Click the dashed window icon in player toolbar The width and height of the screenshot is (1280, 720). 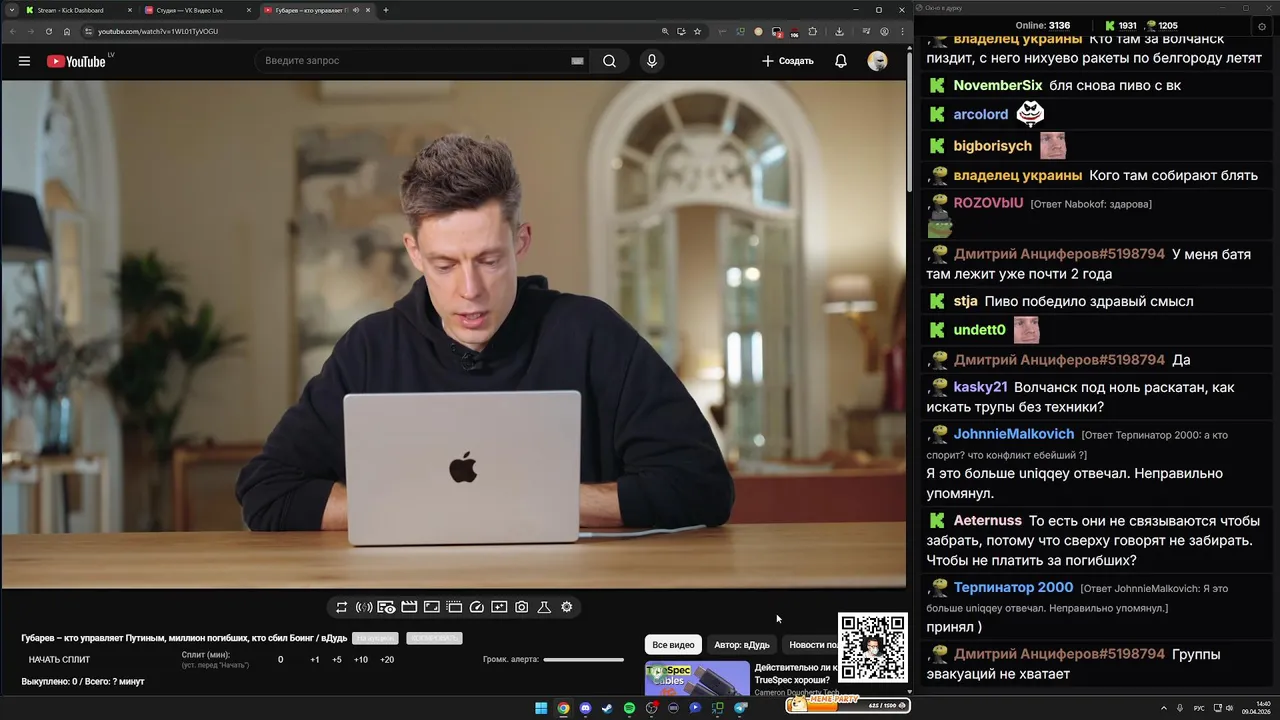[x=454, y=607]
